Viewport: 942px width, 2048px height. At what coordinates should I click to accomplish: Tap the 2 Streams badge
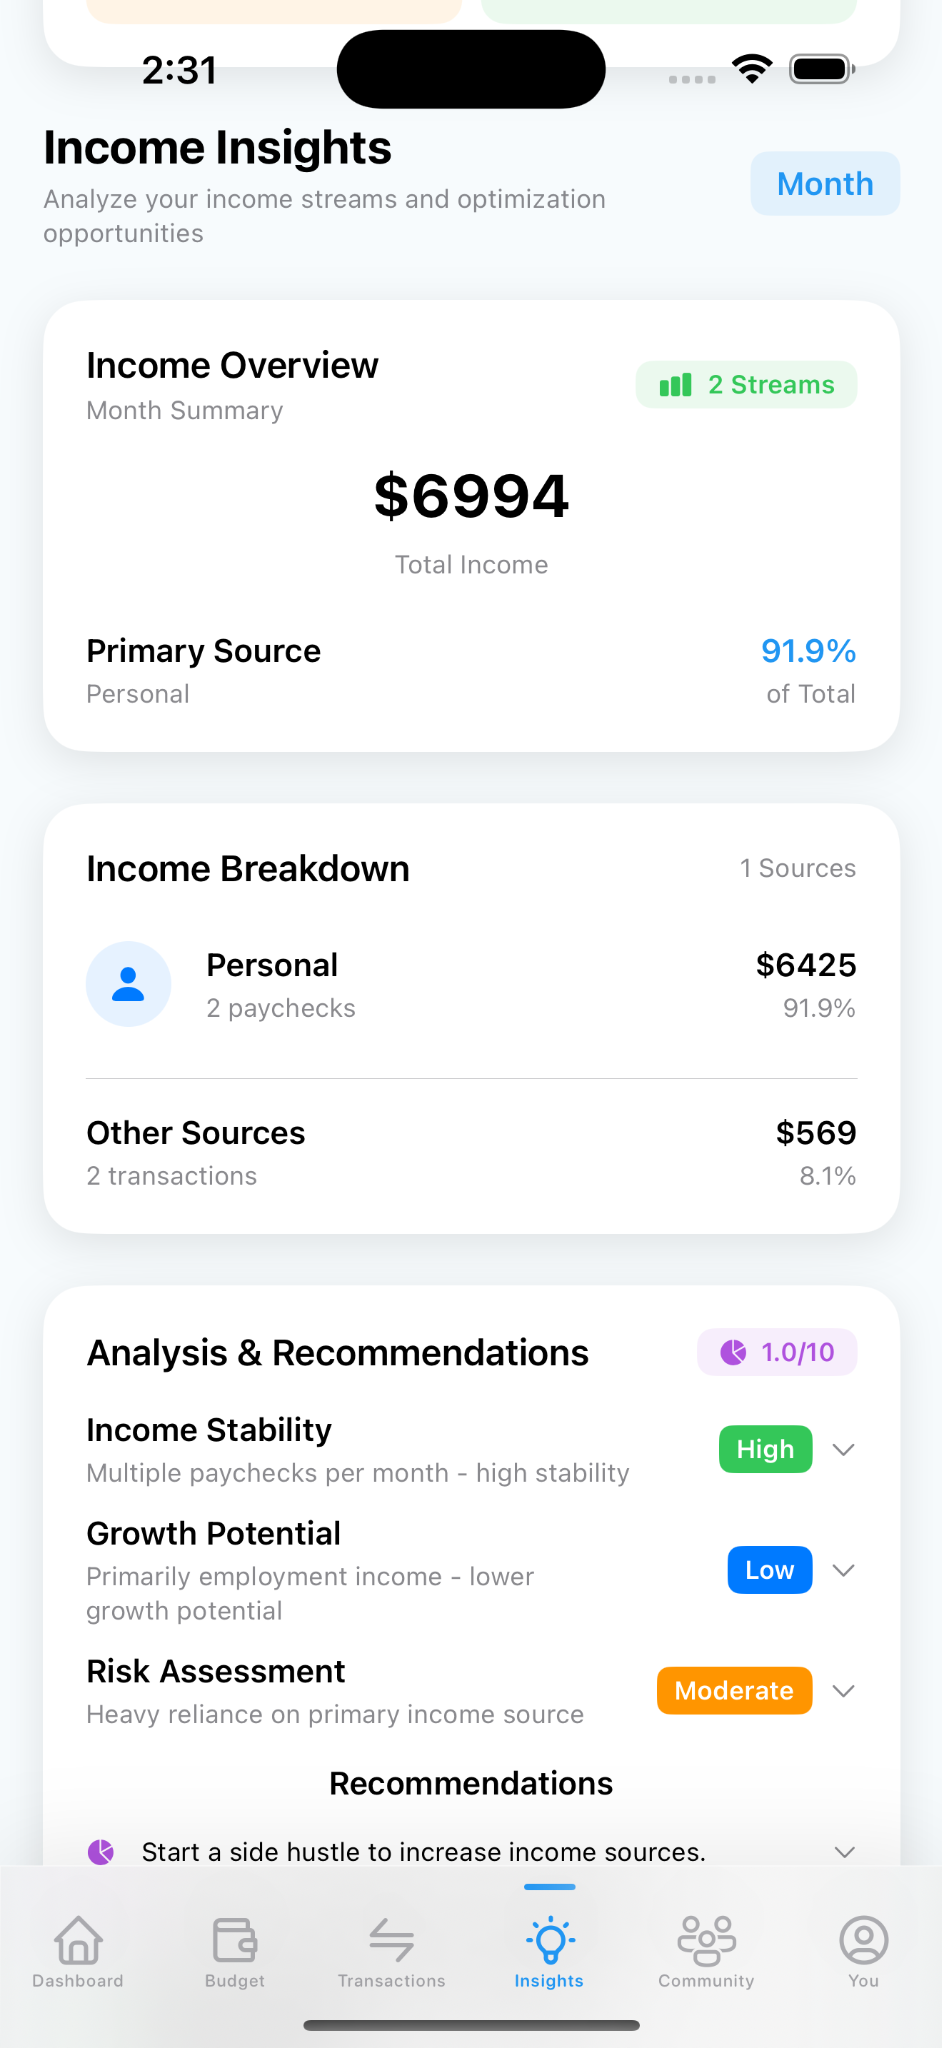tap(746, 384)
